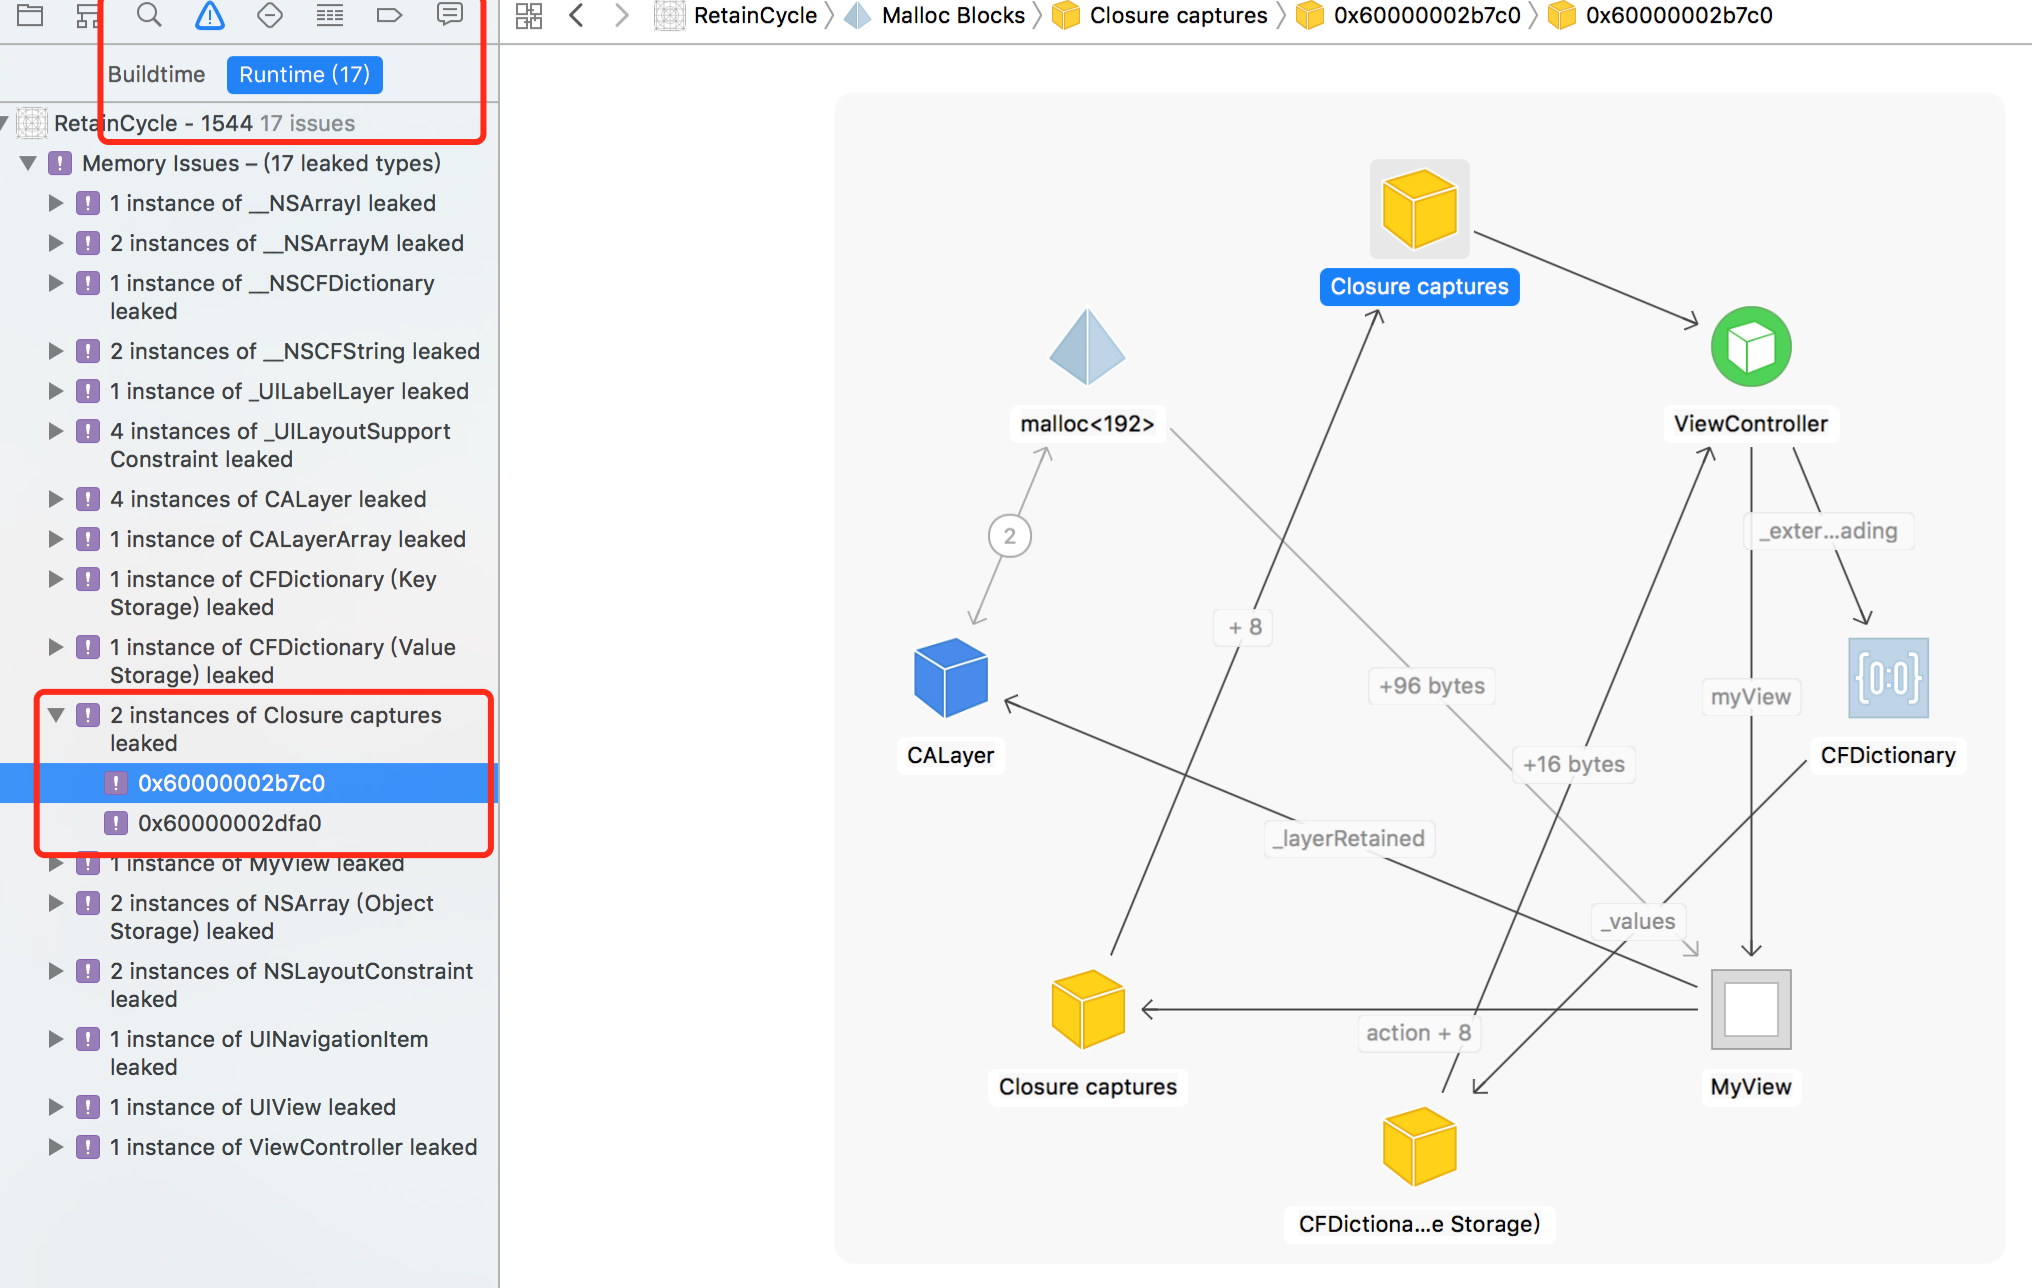Expand the 4 instances of CALayer leaked
2032x1288 pixels.
coord(56,499)
